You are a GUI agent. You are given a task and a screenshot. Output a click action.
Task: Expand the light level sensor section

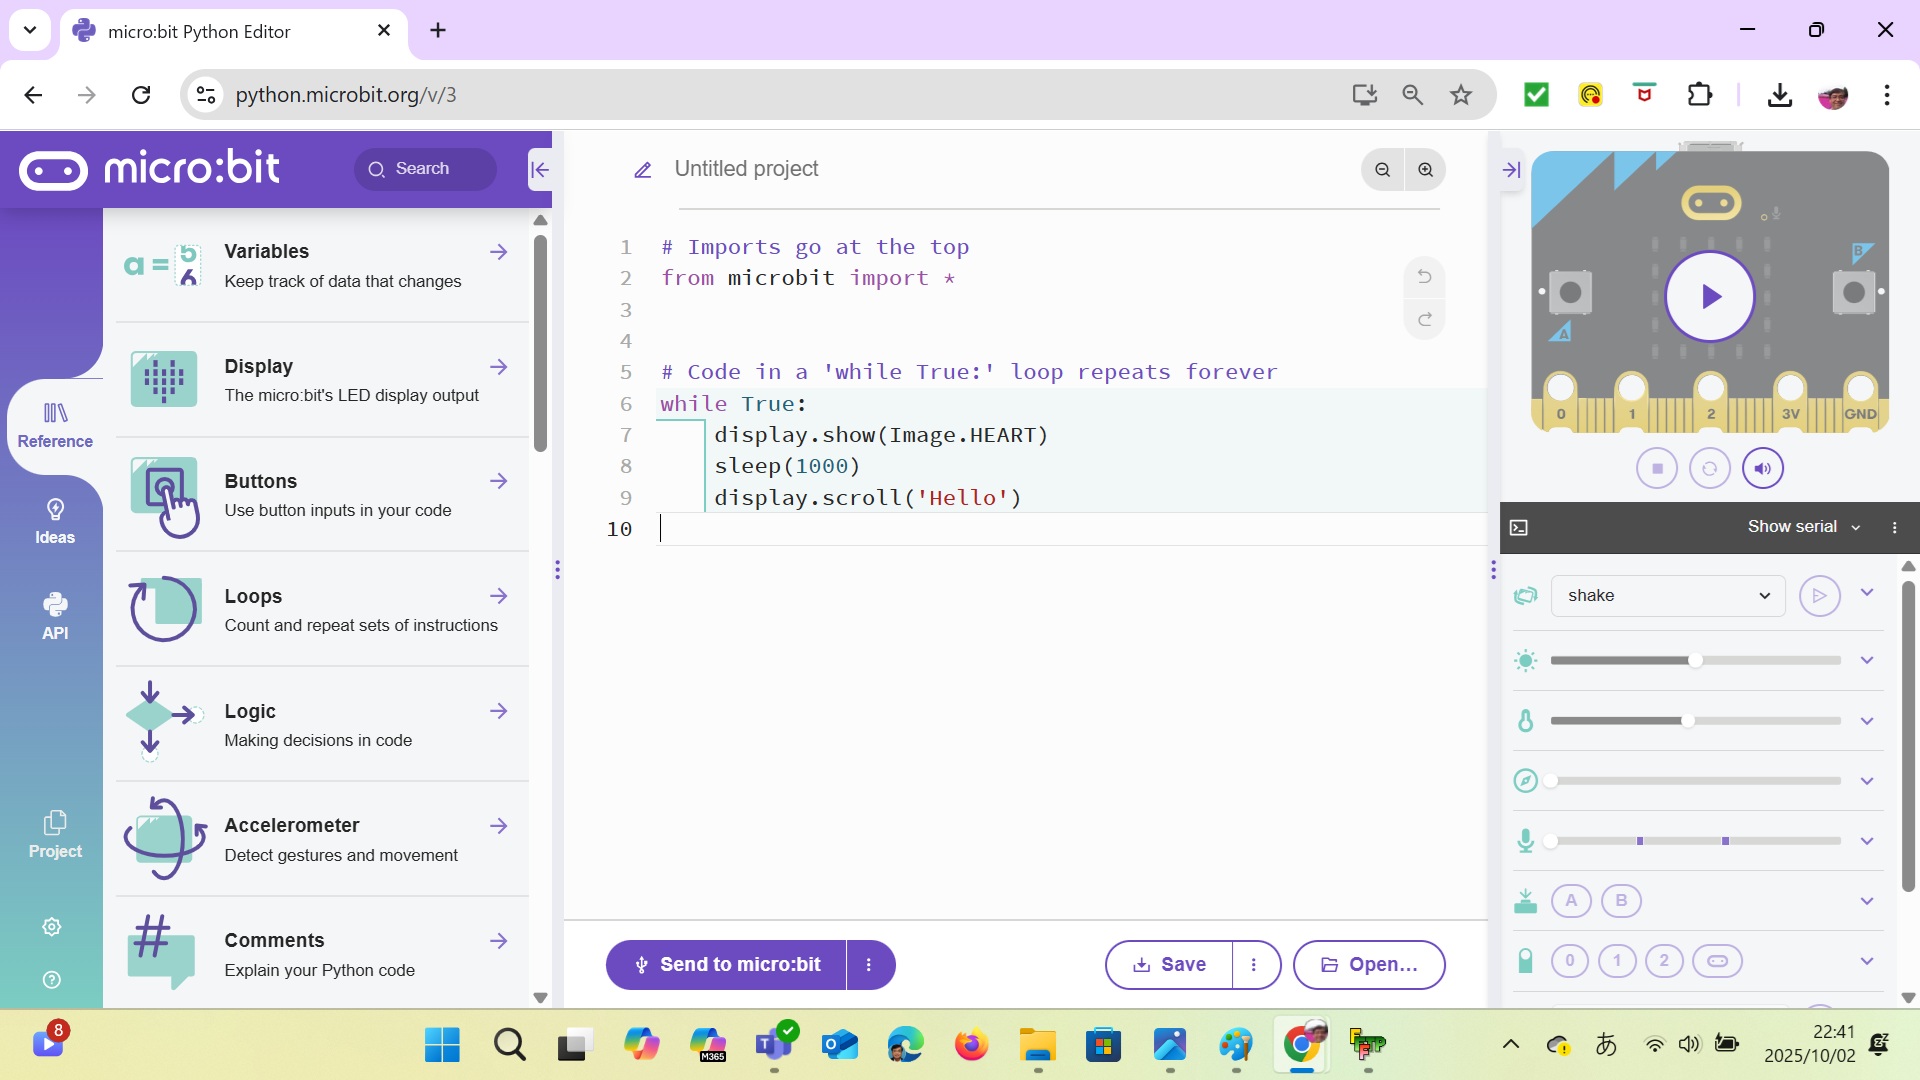click(1867, 661)
